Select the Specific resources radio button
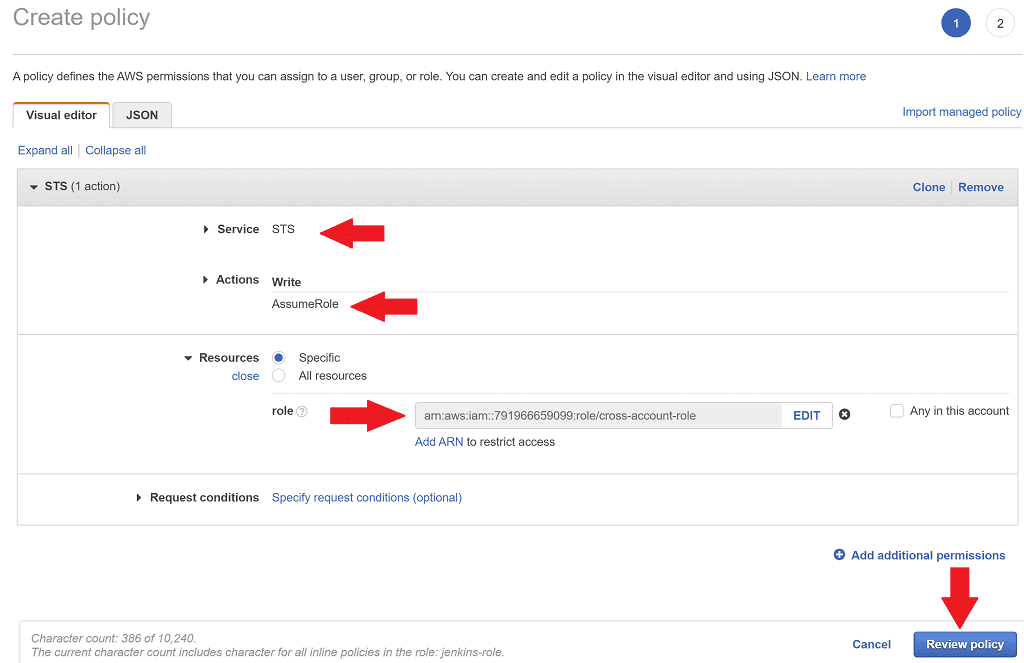The height and width of the screenshot is (663, 1024). tap(279, 357)
